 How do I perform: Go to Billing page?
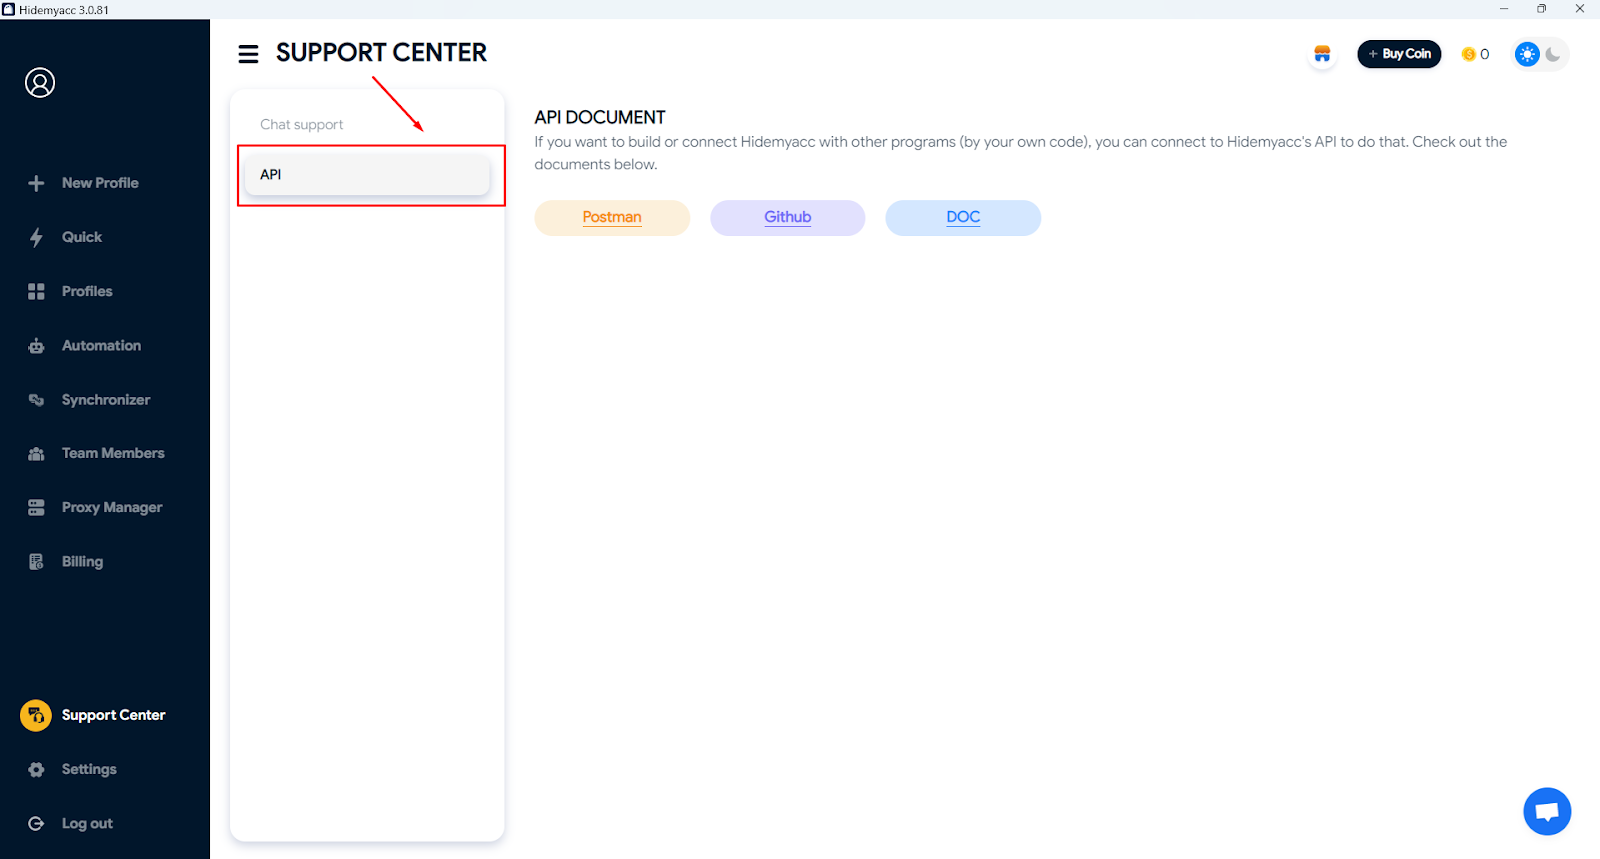82,562
